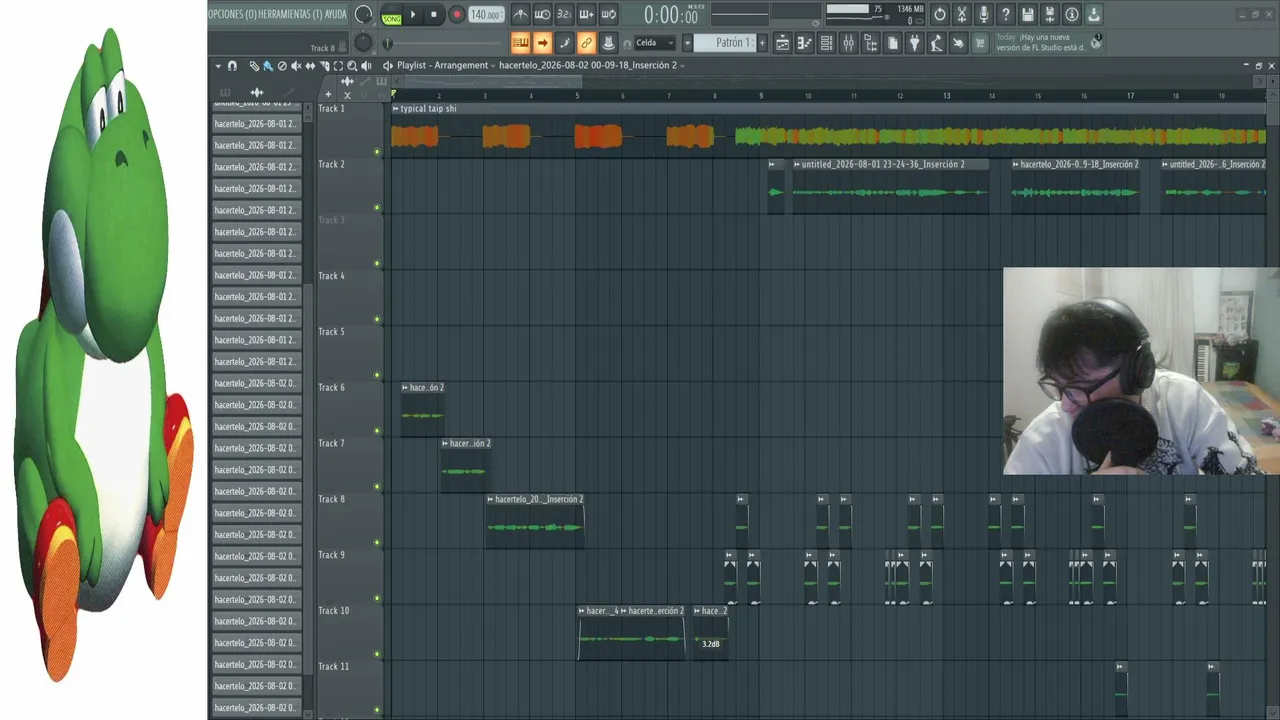Open the Mixer view button
This screenshot has height=720, width=1280.
click(x=848, y=43)
